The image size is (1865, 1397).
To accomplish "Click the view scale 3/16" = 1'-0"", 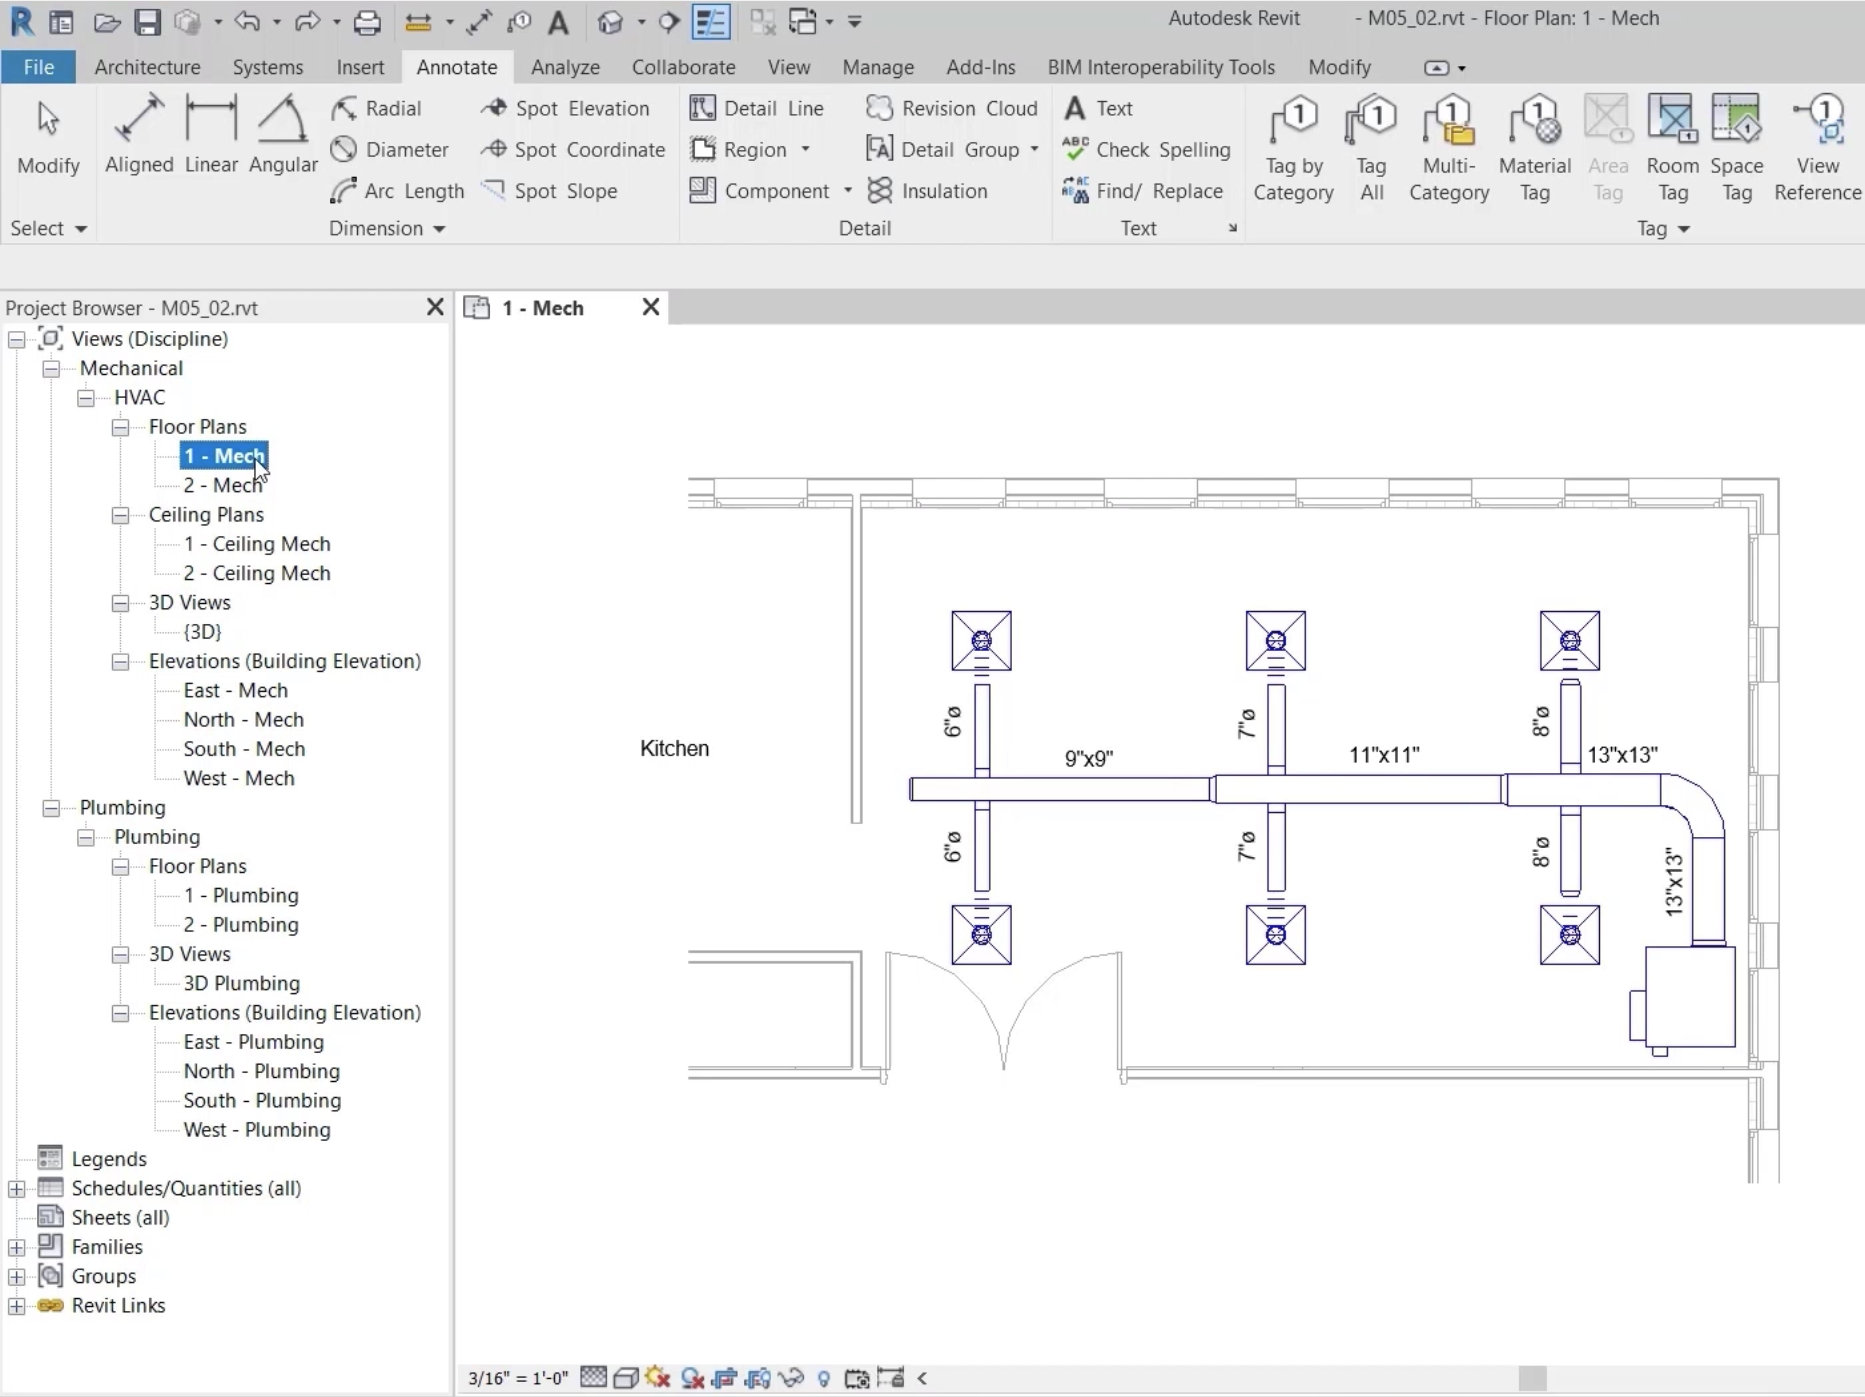I will point(518,1378).
